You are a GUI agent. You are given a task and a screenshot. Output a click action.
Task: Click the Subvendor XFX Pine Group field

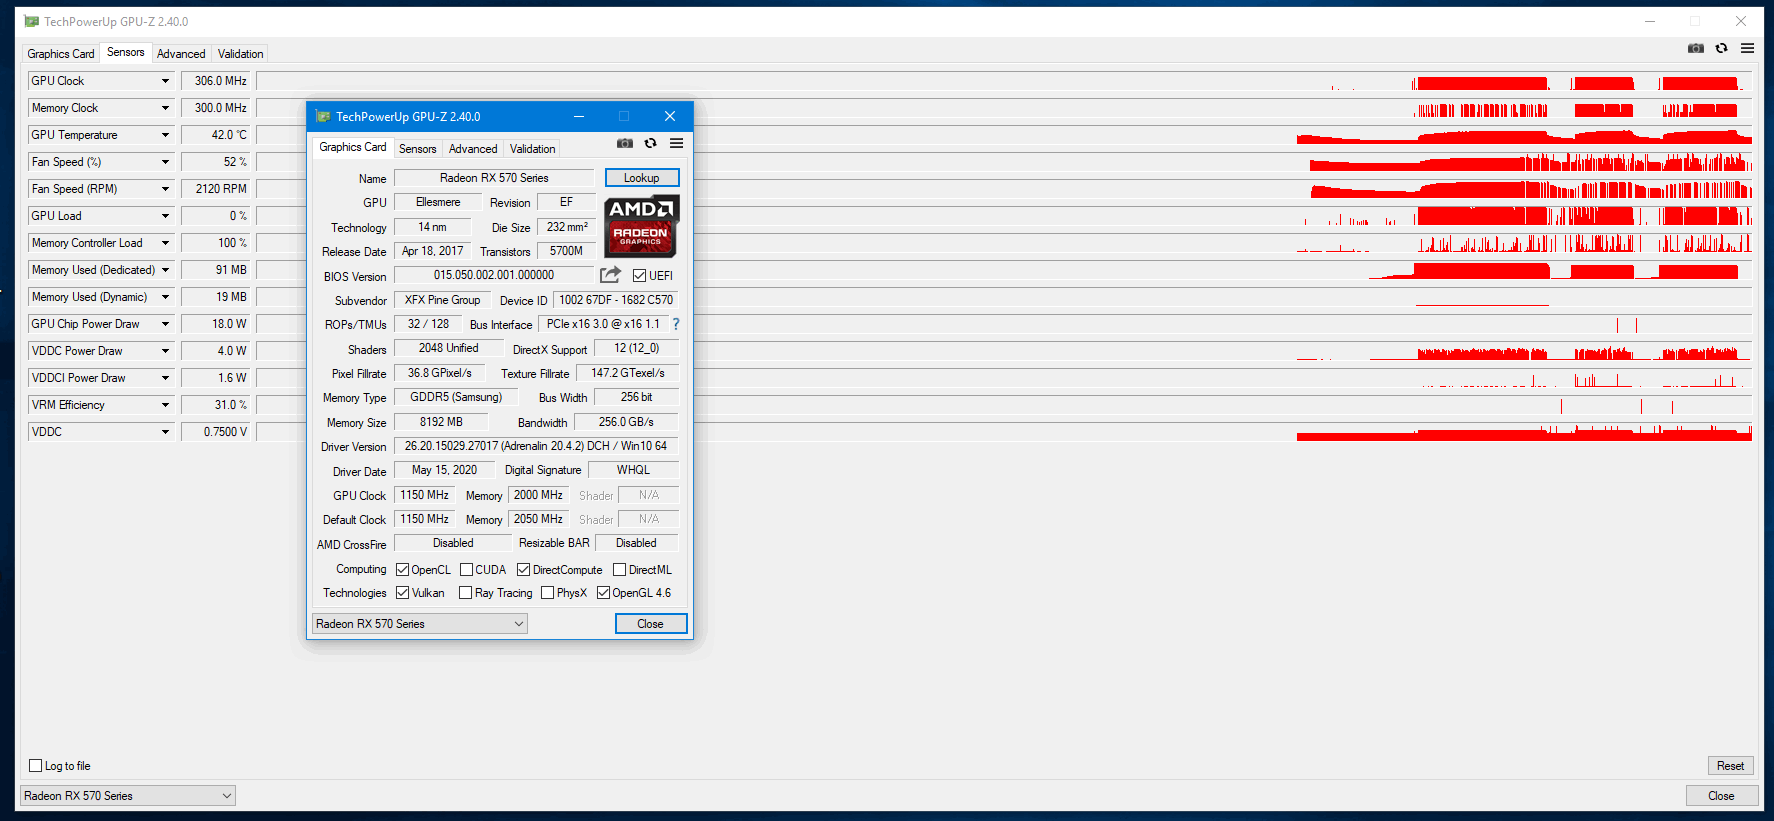pyautogui.click(x=442, y=300)
